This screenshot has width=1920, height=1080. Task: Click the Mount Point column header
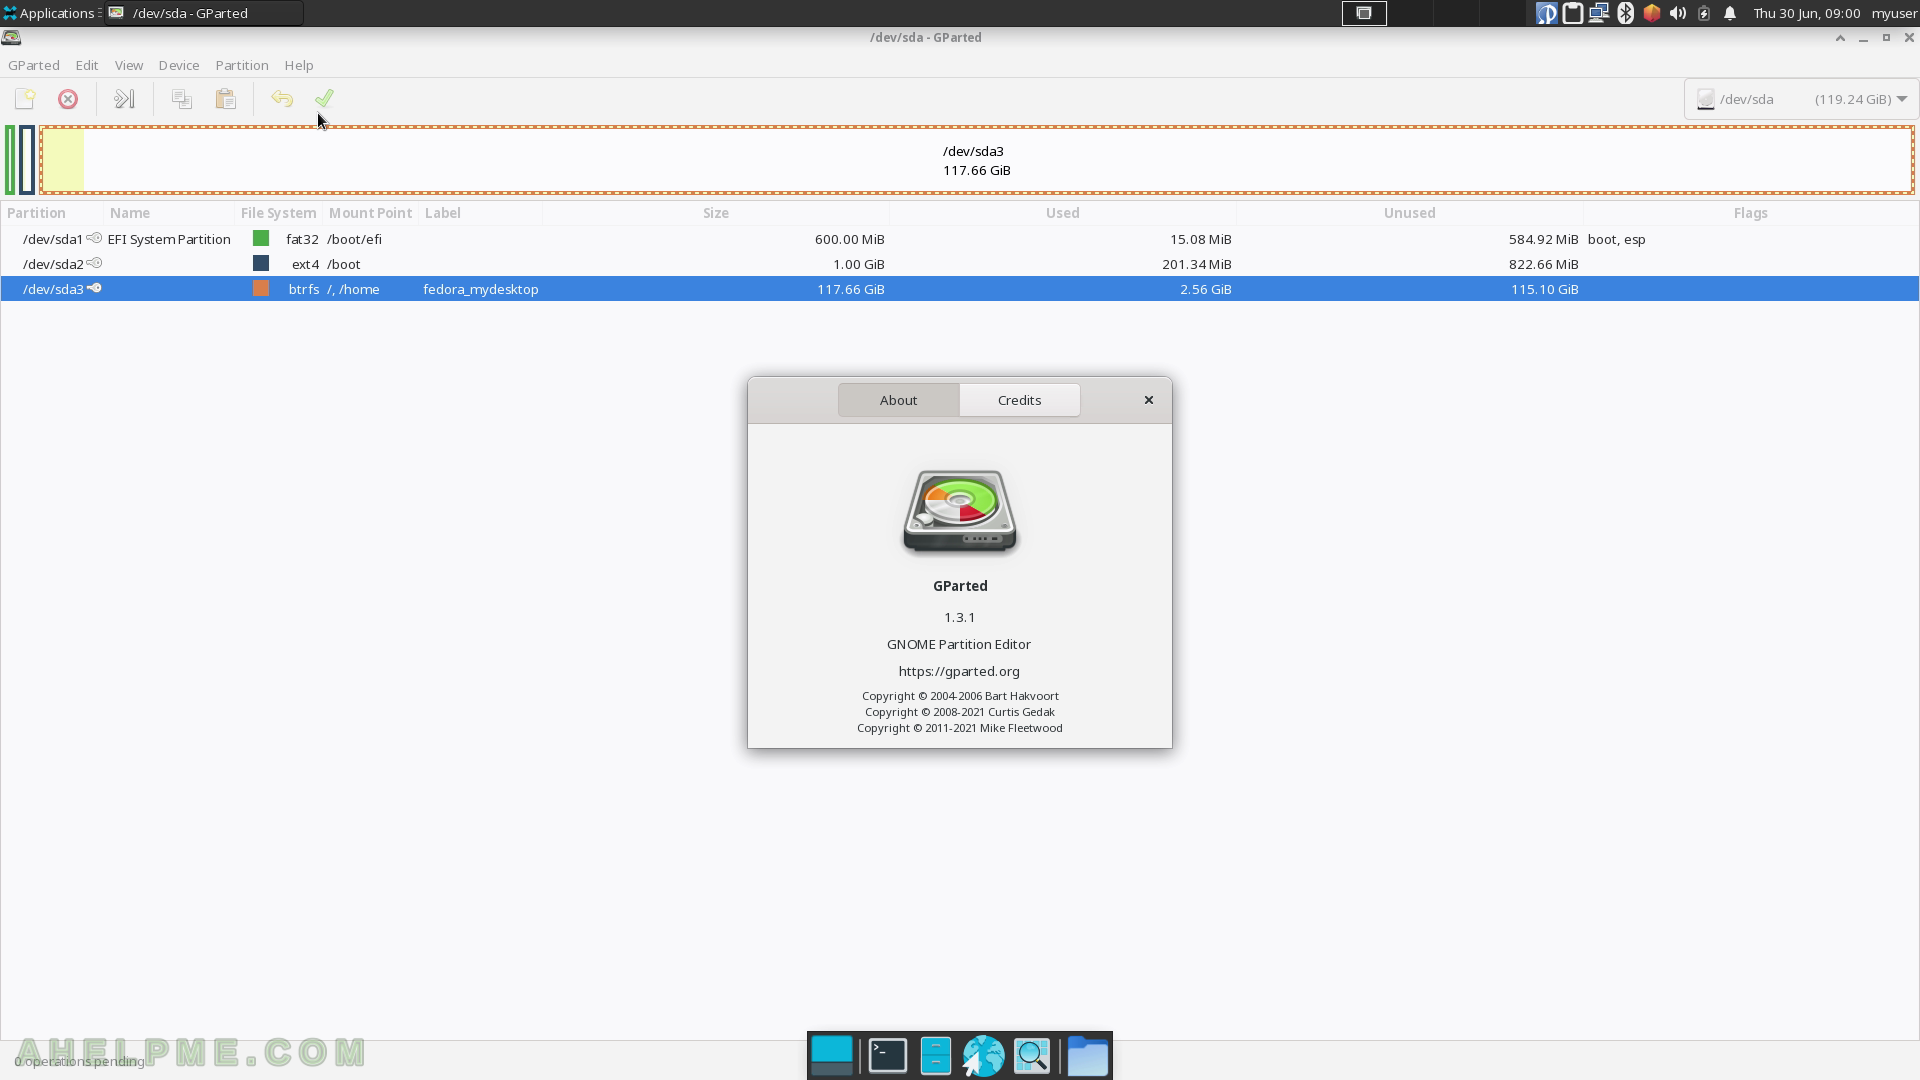pyautogui.click(x=370, y=213)
